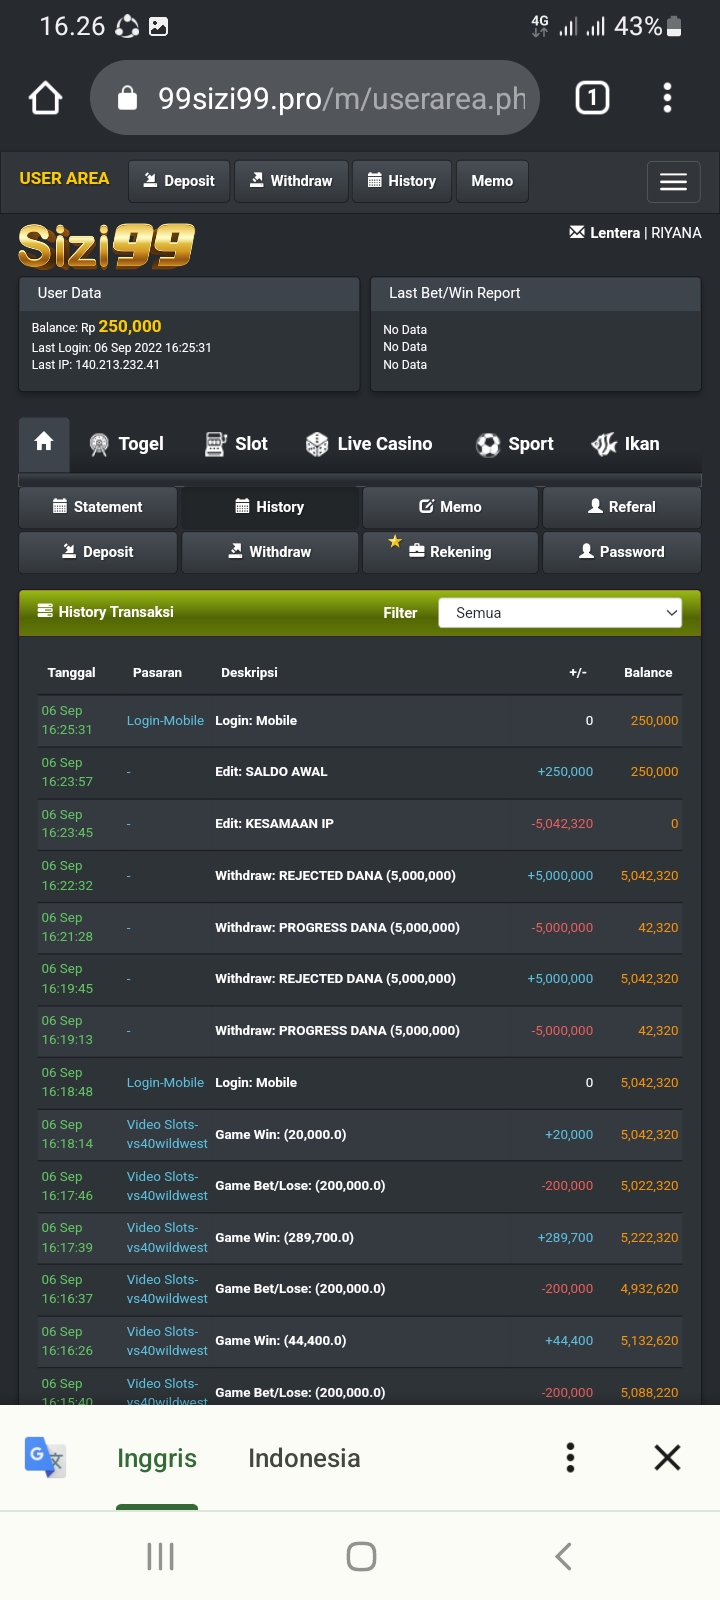Viewport: 720px width, 1600px height.
Task: Open the browser three-dot menu
Action: point(667,98)
